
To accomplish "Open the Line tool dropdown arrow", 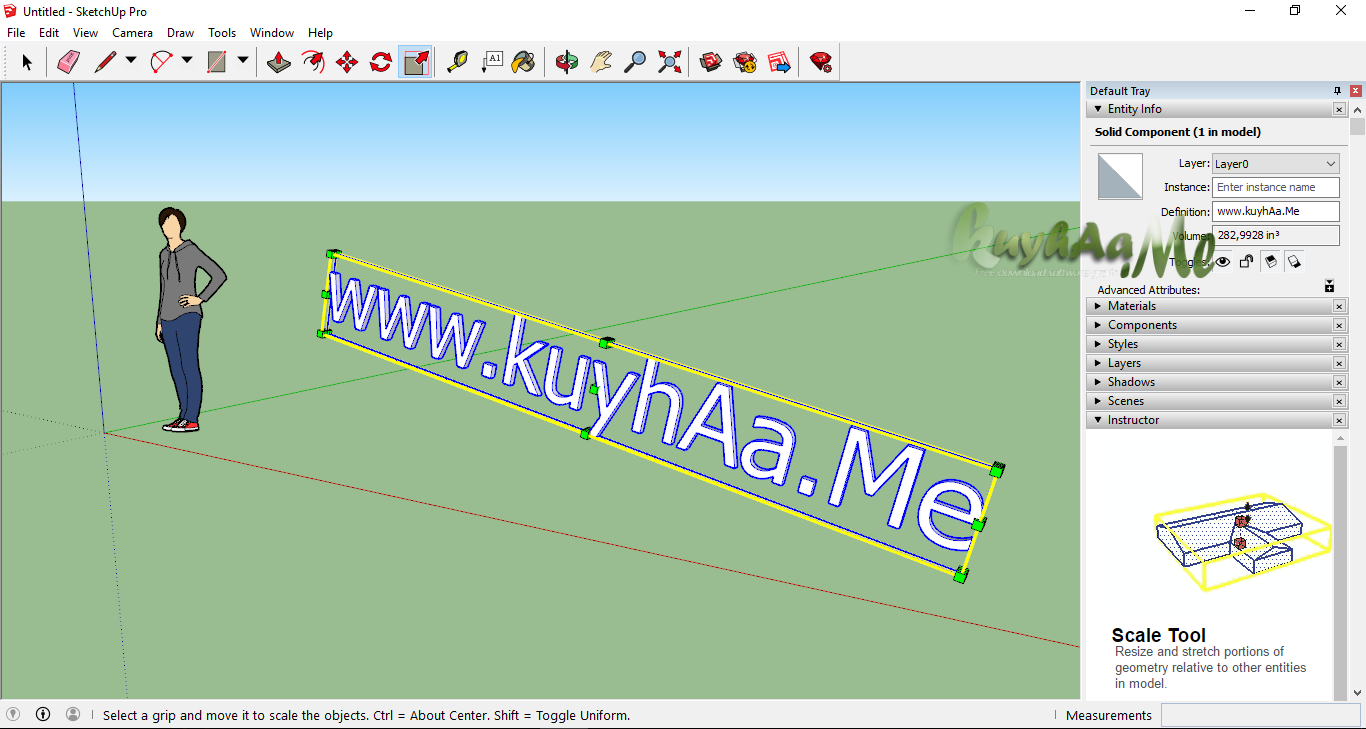I will (x=131, y=61).
